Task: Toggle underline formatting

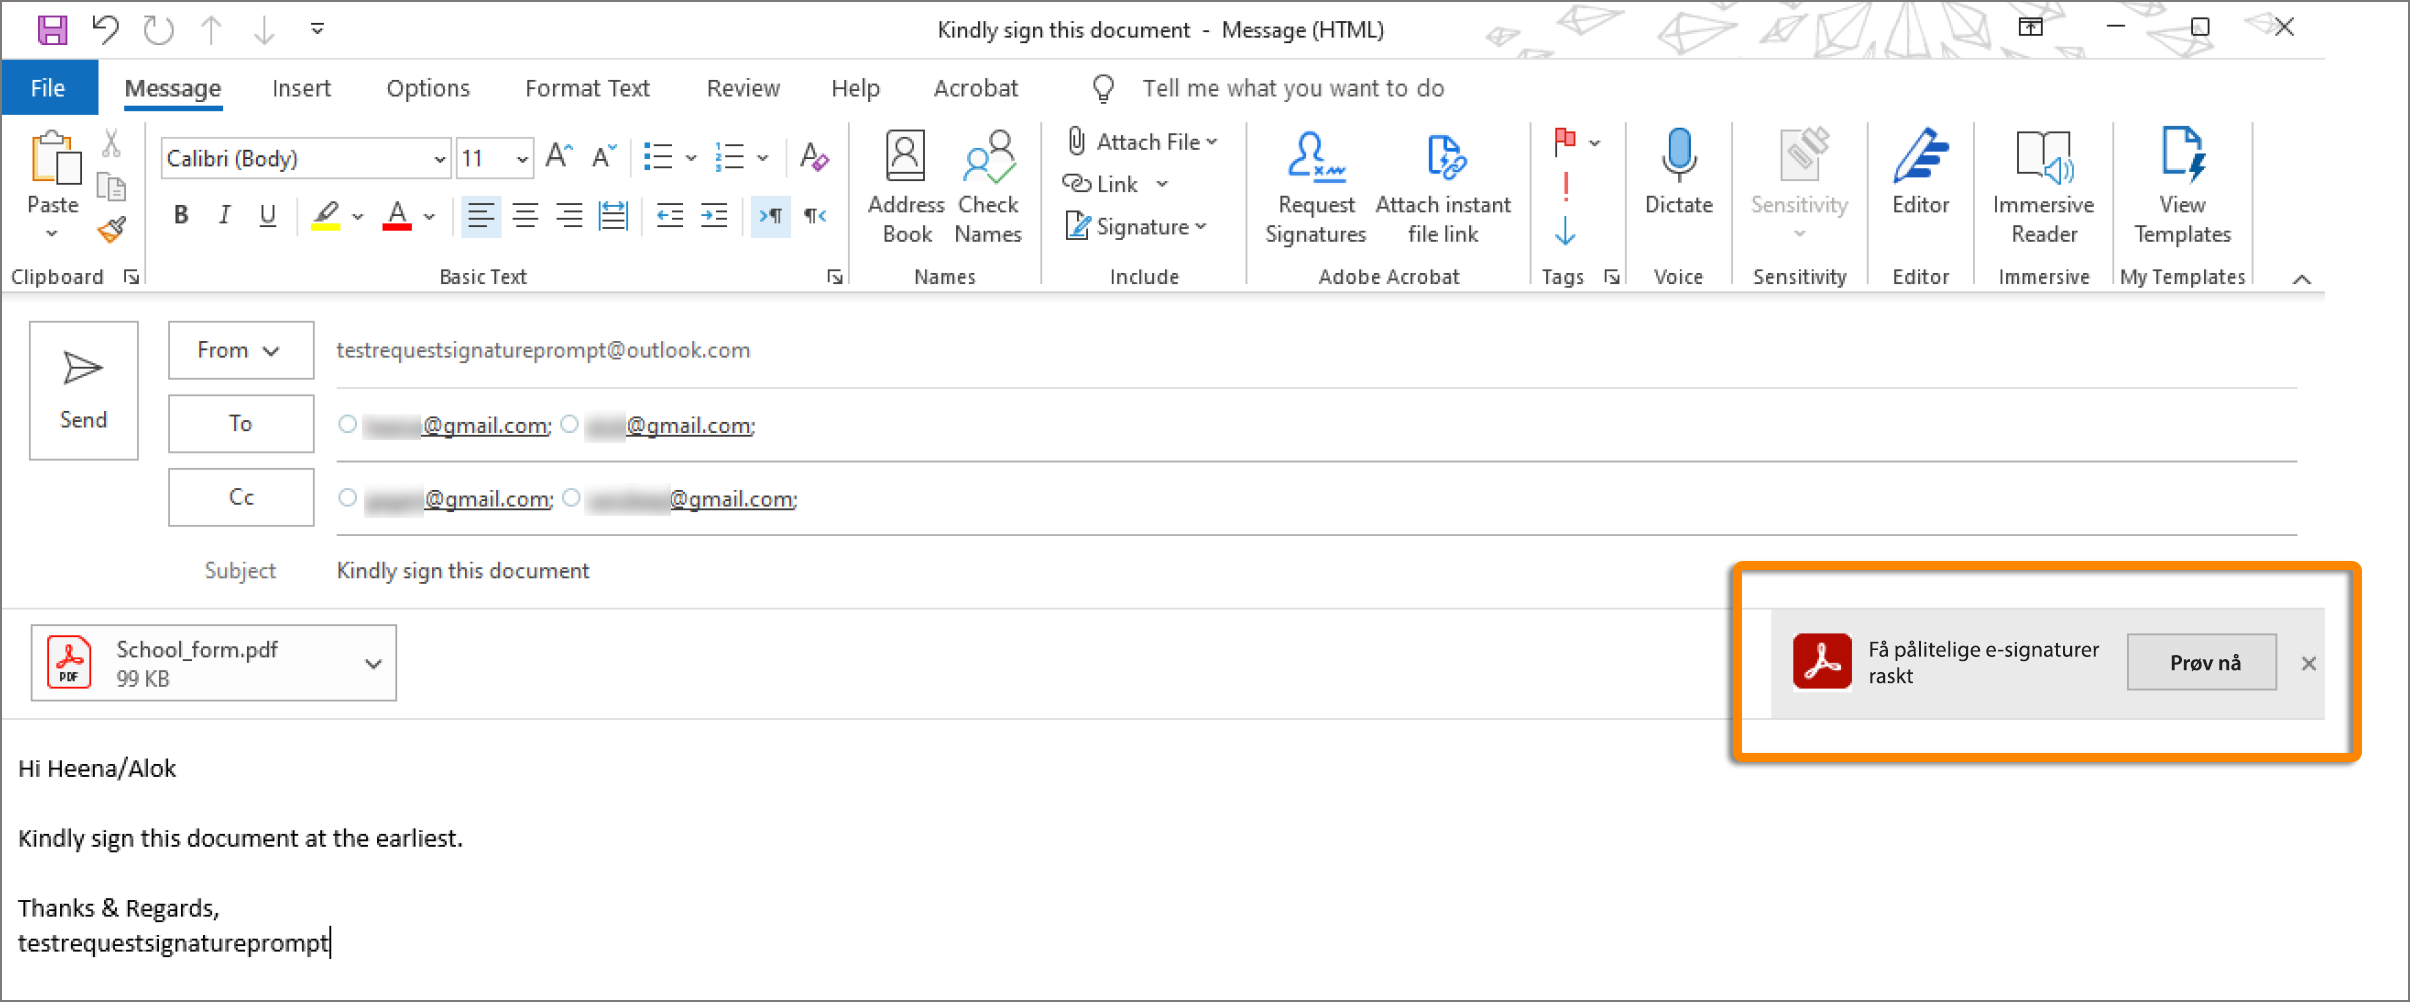Action: (x=267, y=215)
